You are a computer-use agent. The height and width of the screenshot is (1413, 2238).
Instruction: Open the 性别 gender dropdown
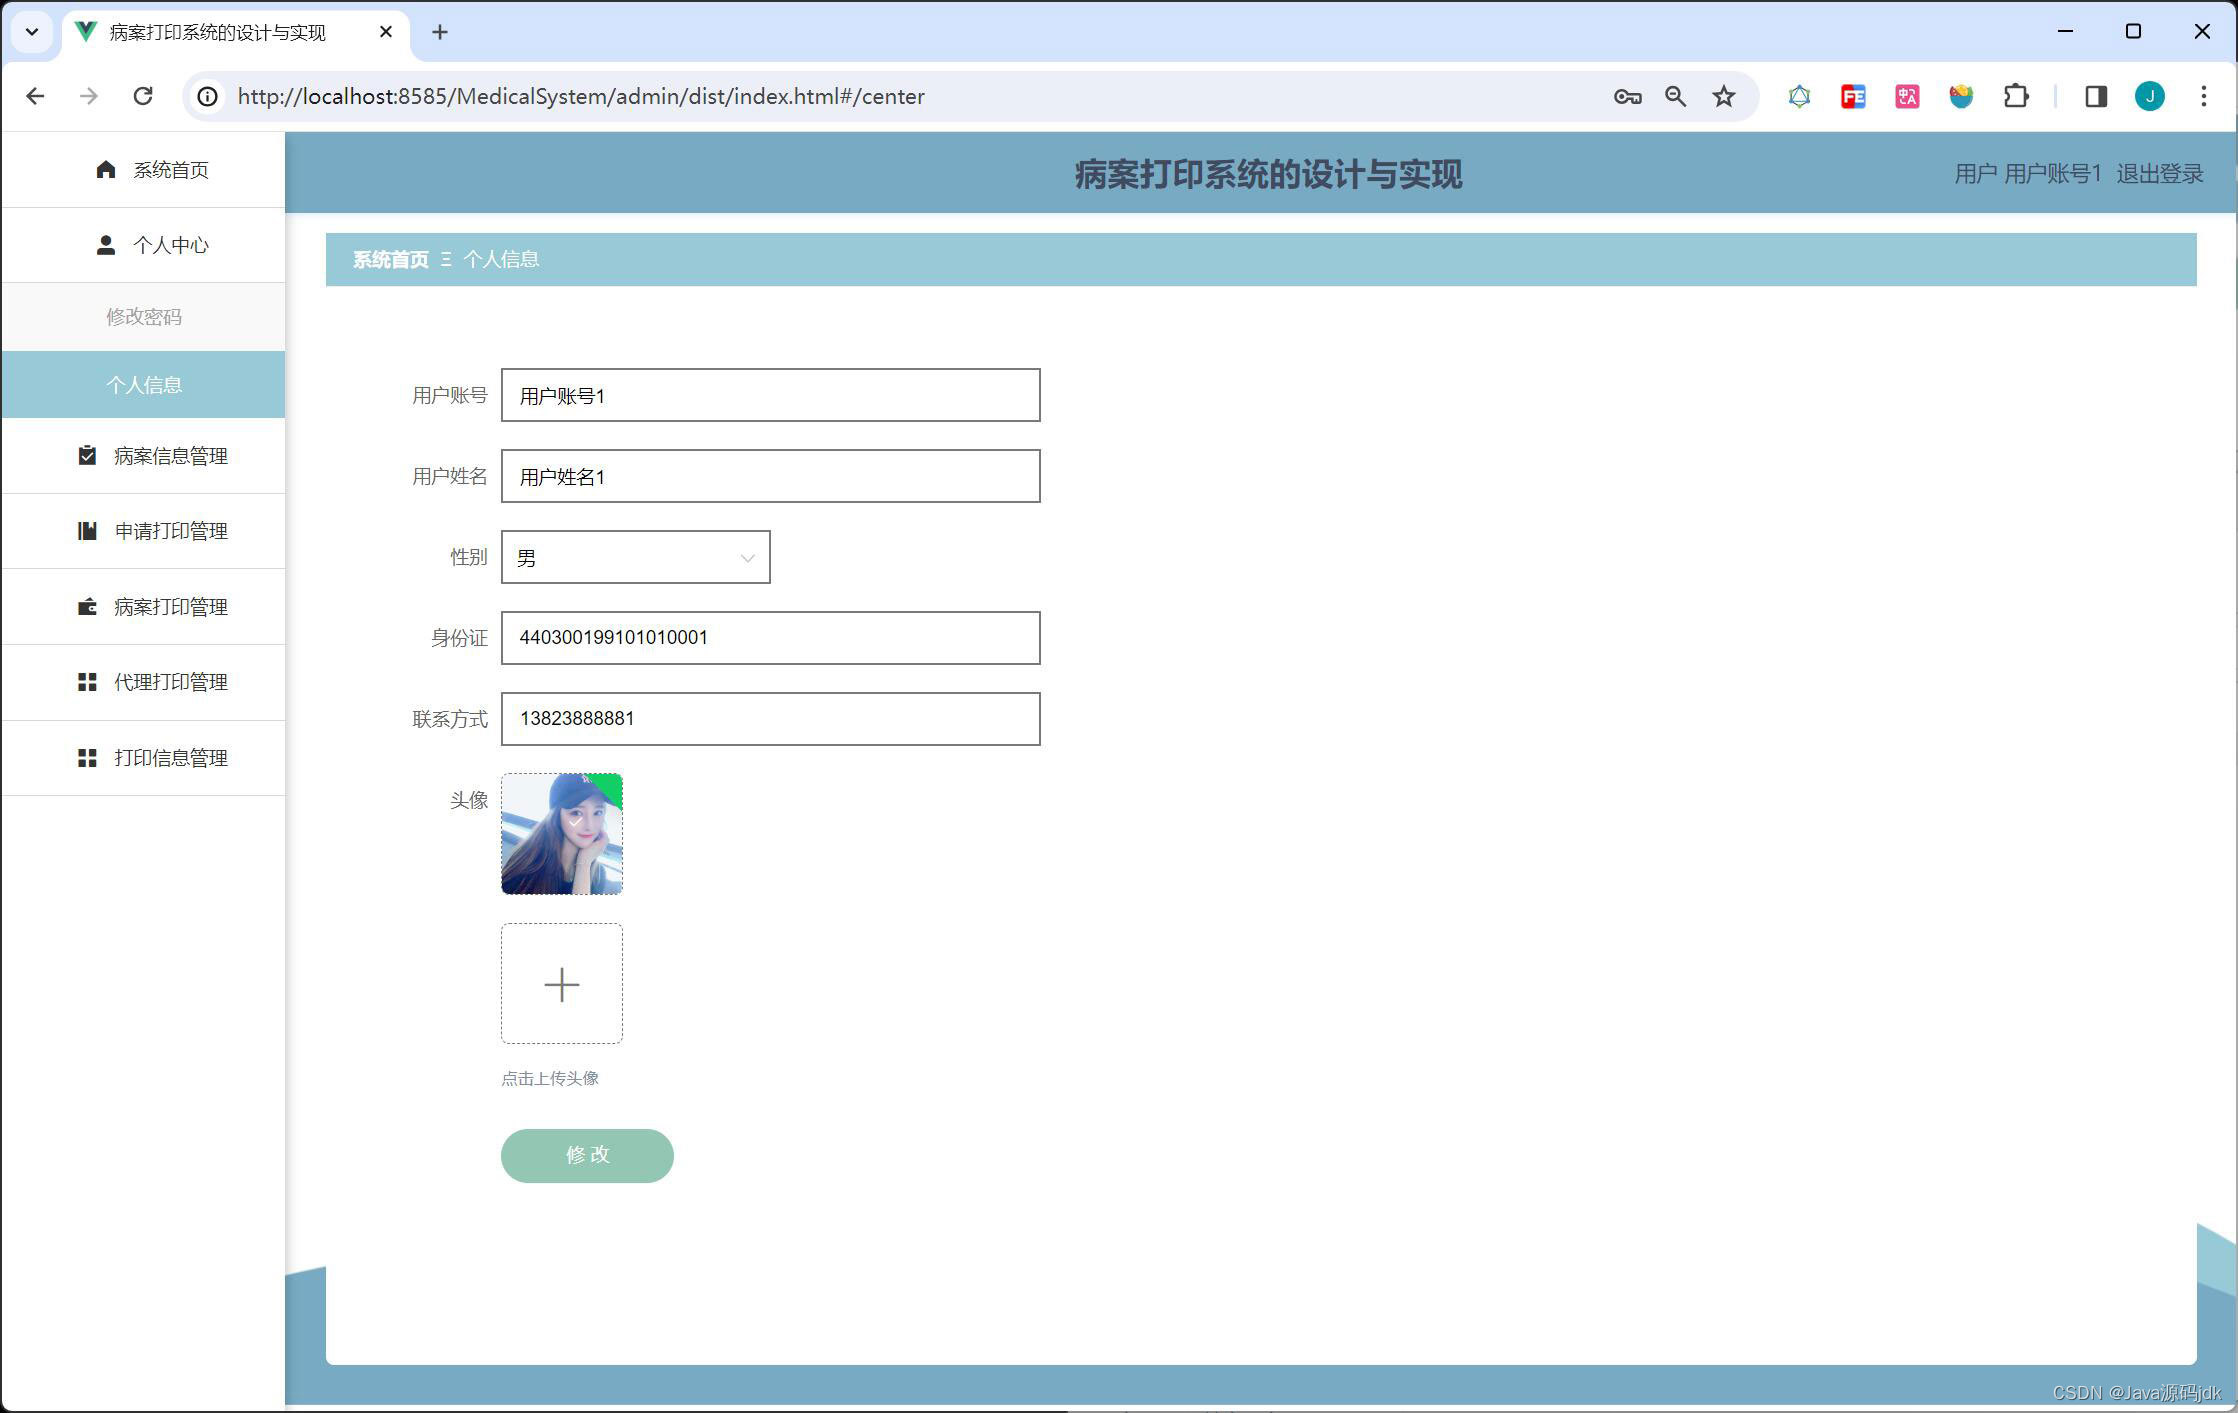click(x=635, y=557)
